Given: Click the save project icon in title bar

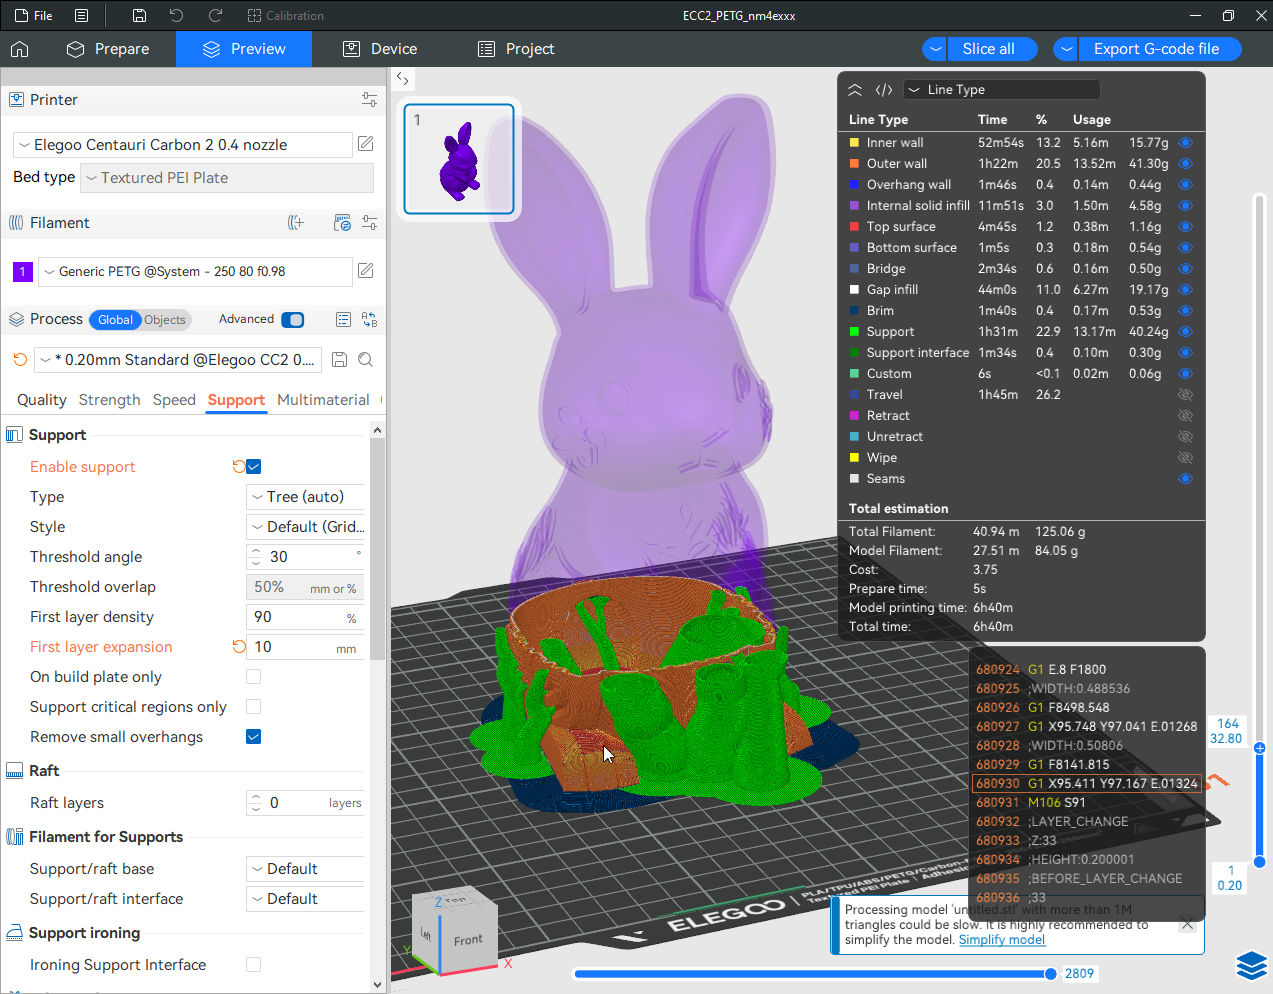Looking at the screenshot, I should coord(139,16).
